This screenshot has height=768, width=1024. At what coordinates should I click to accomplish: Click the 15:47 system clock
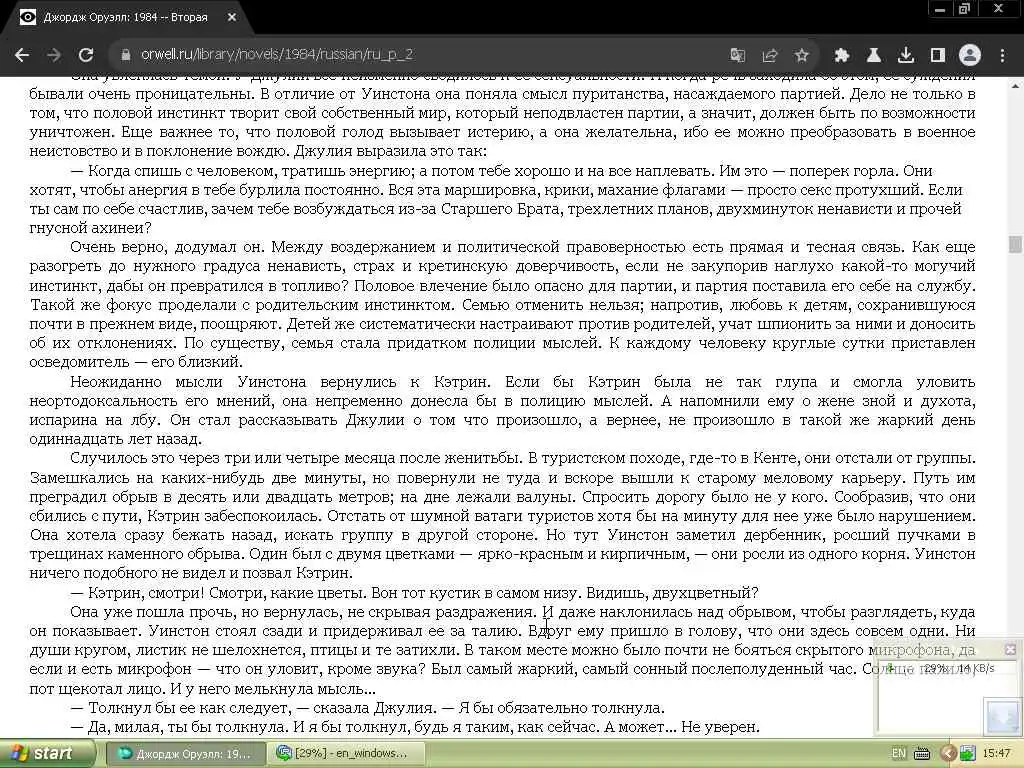pyautogui.click(x=997, y=753)
